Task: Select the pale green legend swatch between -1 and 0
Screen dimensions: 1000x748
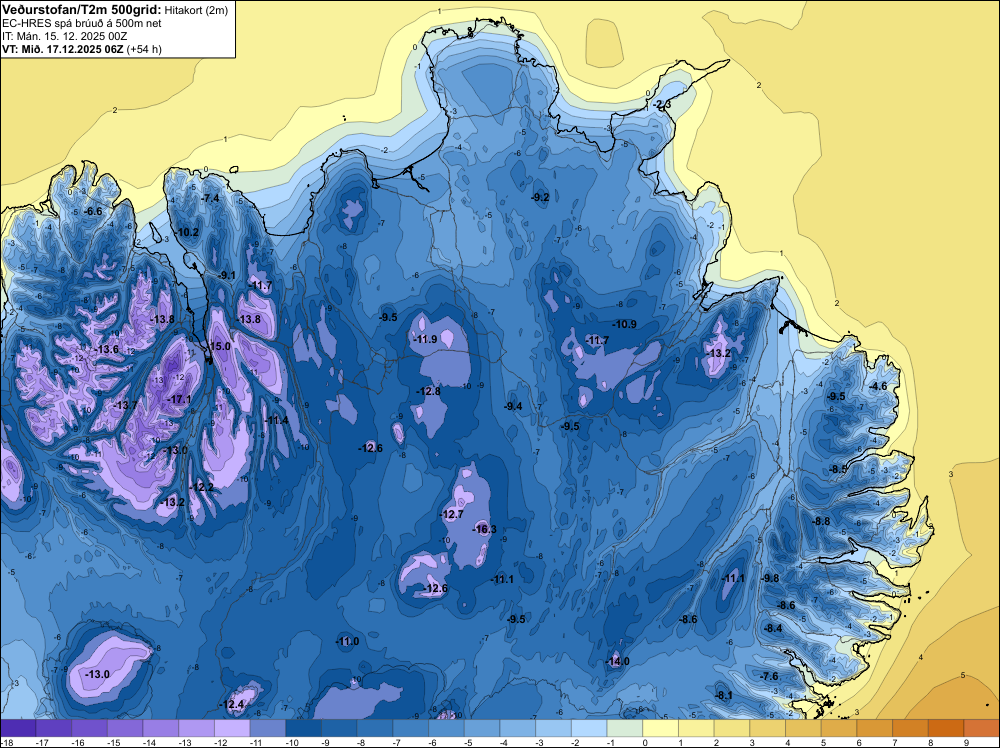Action: pyautogui.click(x=625, y=728)
